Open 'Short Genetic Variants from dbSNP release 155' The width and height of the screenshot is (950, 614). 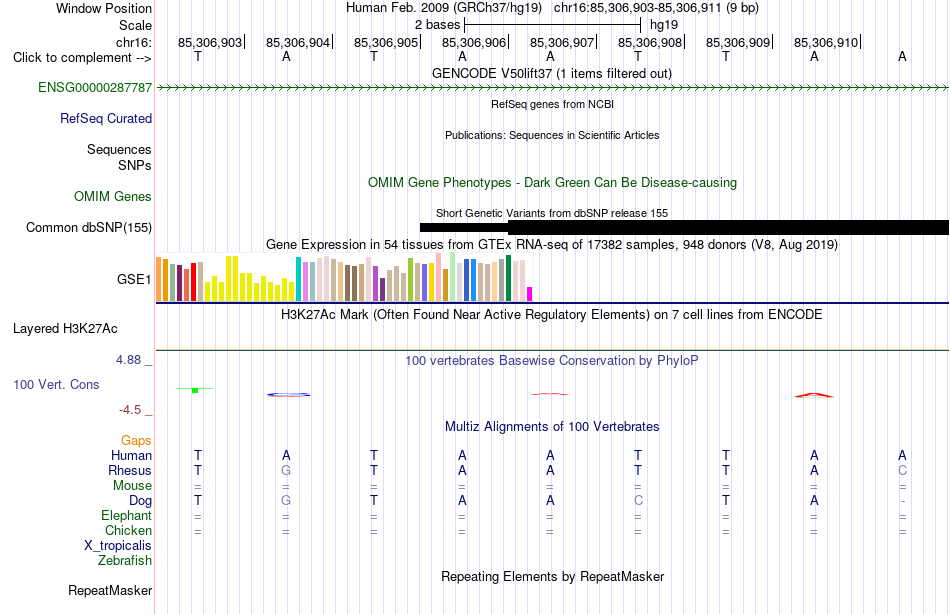click(552, 213)
